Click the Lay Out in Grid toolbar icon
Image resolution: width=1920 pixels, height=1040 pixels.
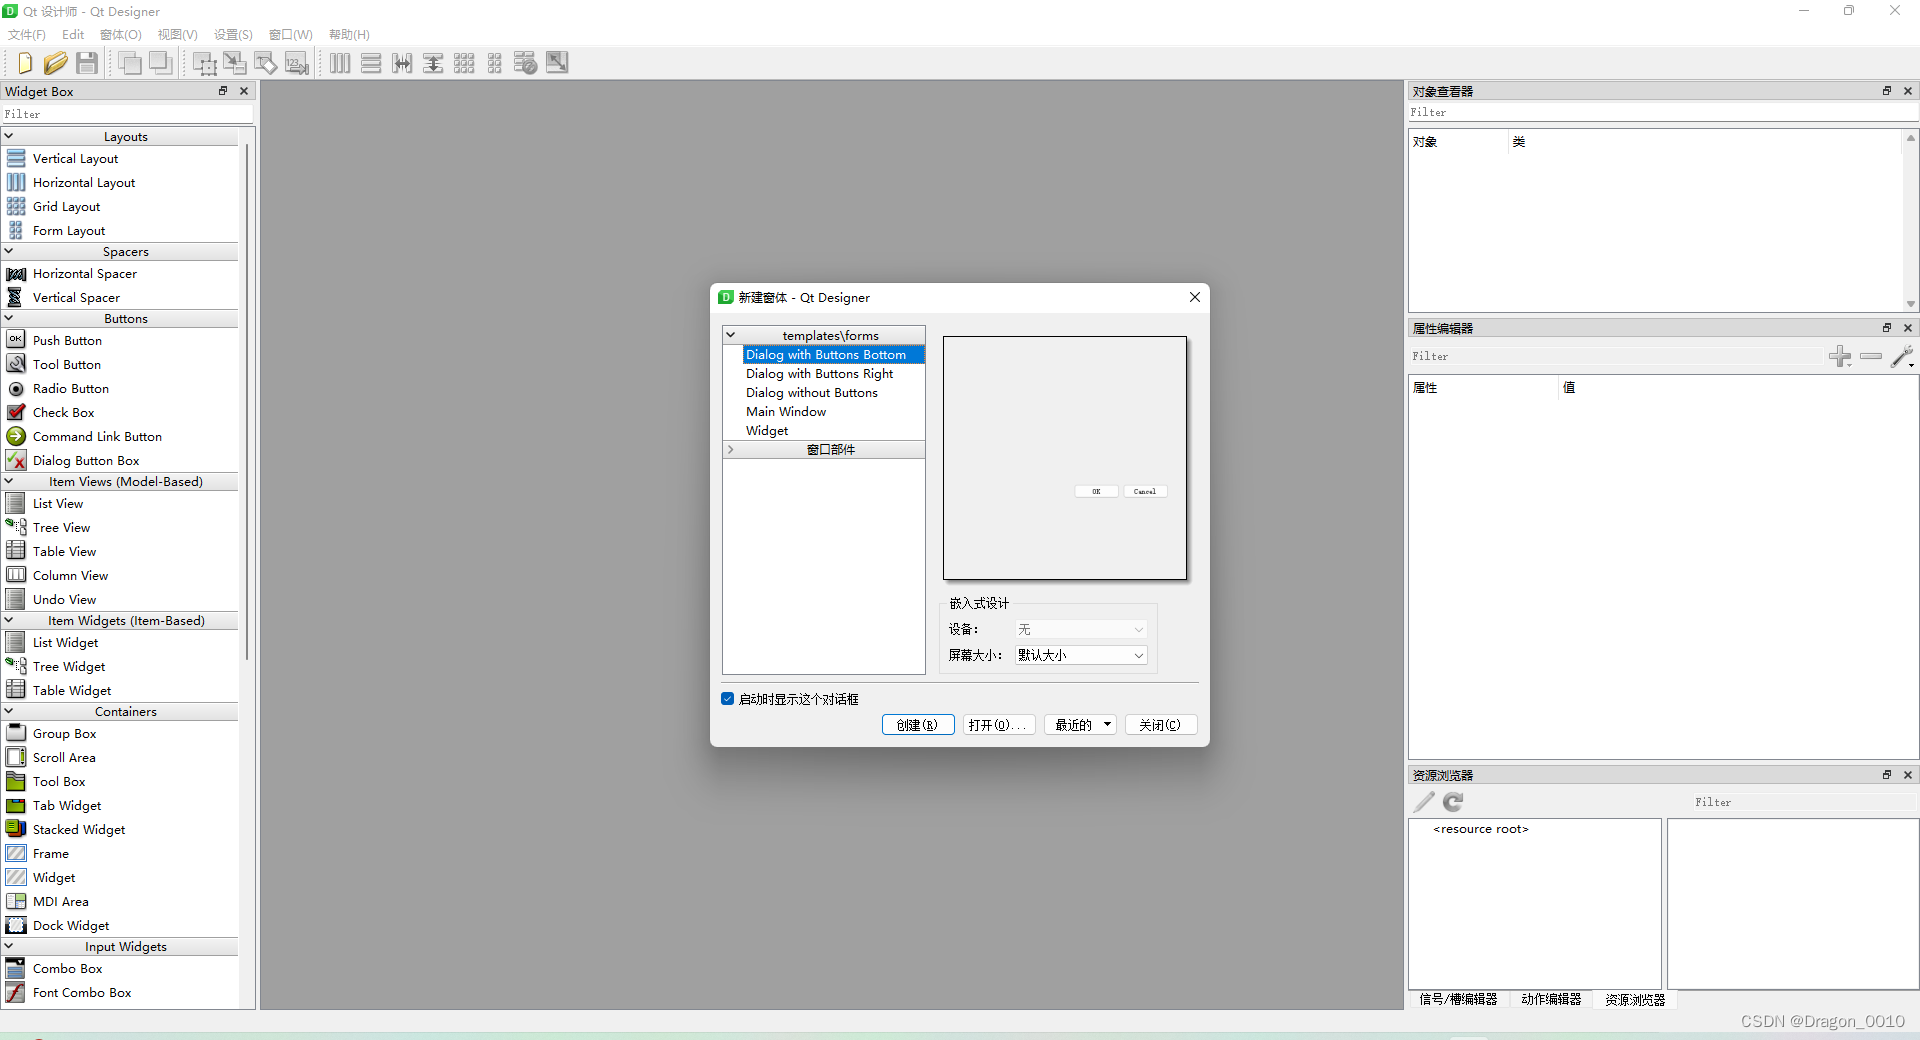coord(464,63)
